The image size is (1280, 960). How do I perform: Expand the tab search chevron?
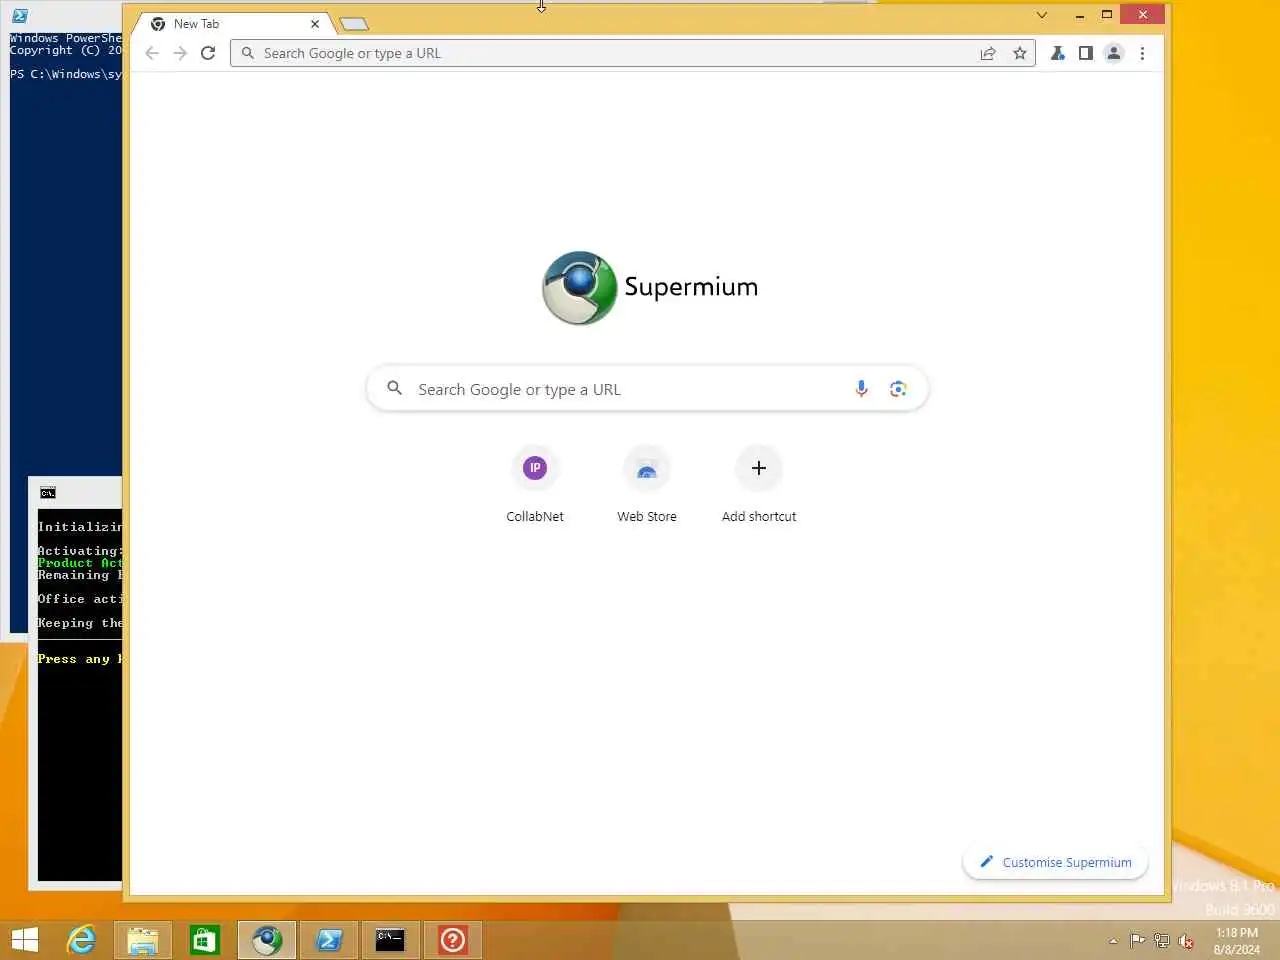pyautogui.click(x=1042, y=15)
